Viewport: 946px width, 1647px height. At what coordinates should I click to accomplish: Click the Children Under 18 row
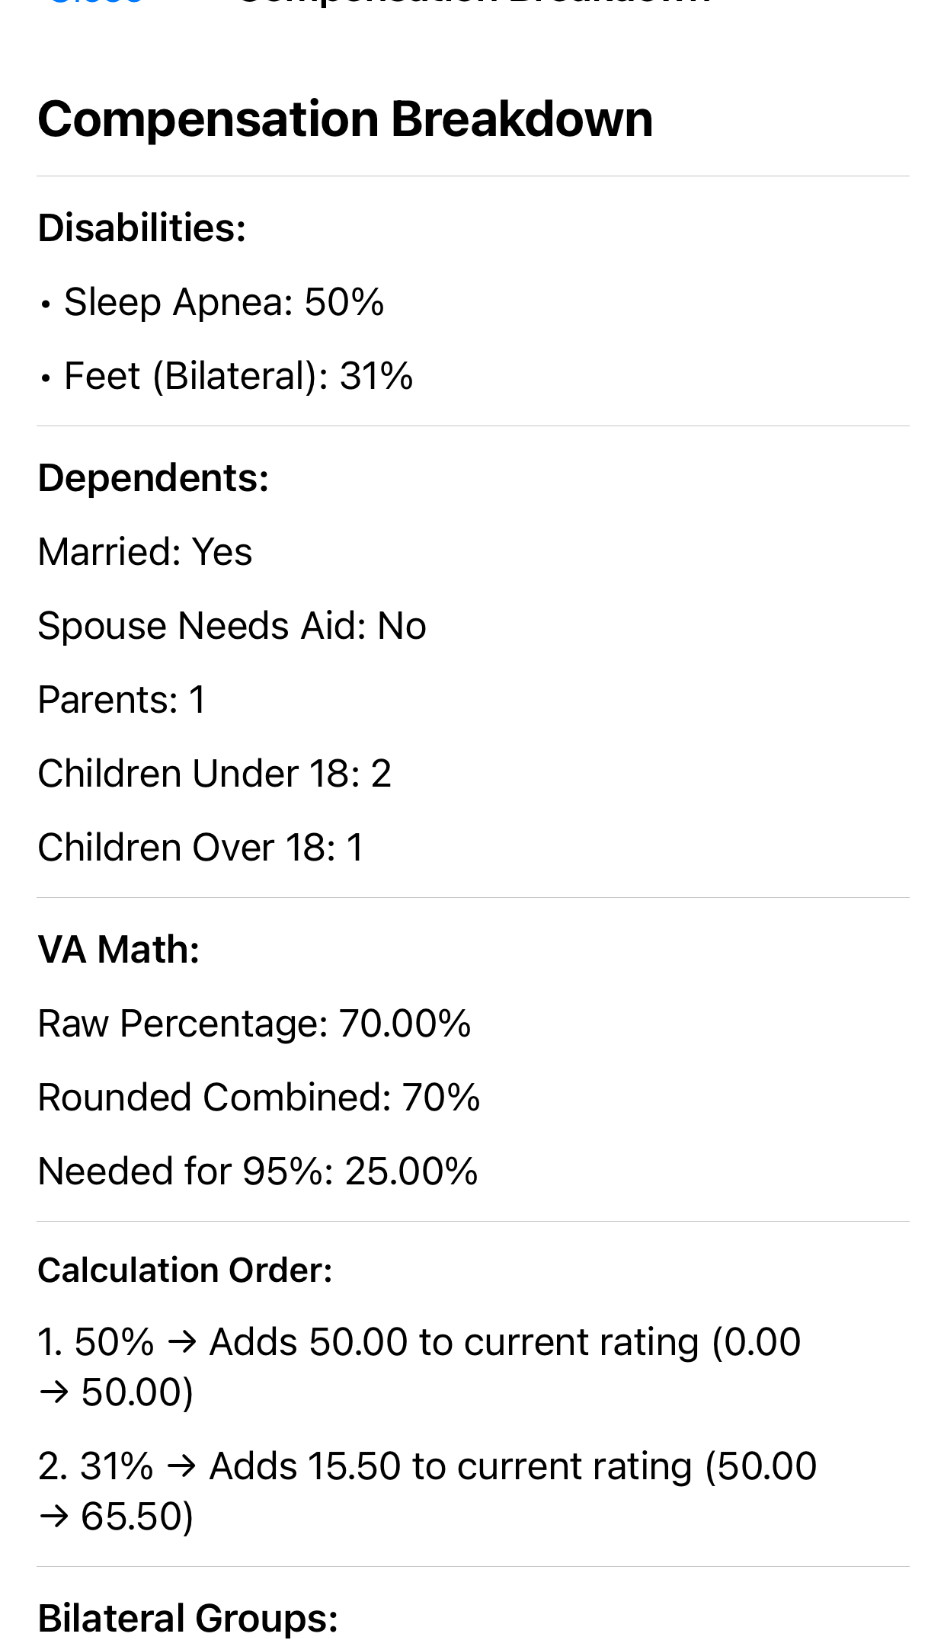pos(214,774)
